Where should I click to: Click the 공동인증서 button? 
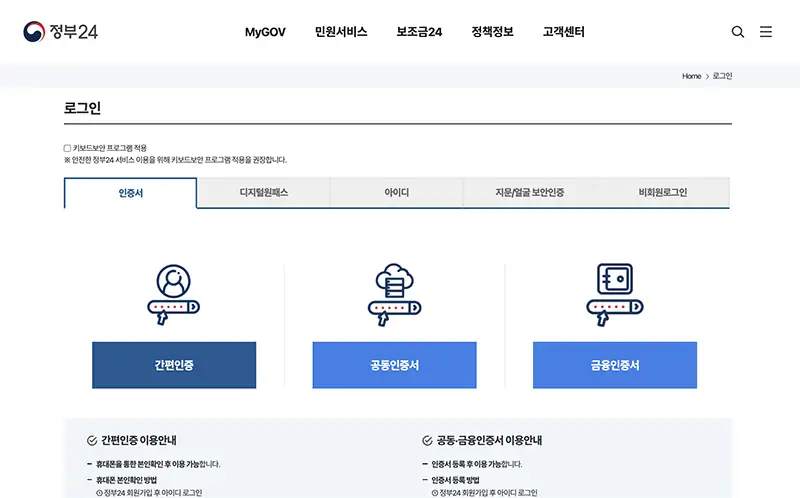pyautogui.click(x=394, y=365)
